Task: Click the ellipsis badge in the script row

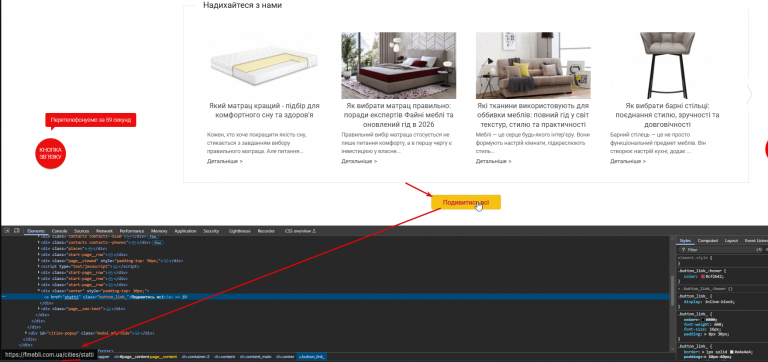Action: point(115,266)
